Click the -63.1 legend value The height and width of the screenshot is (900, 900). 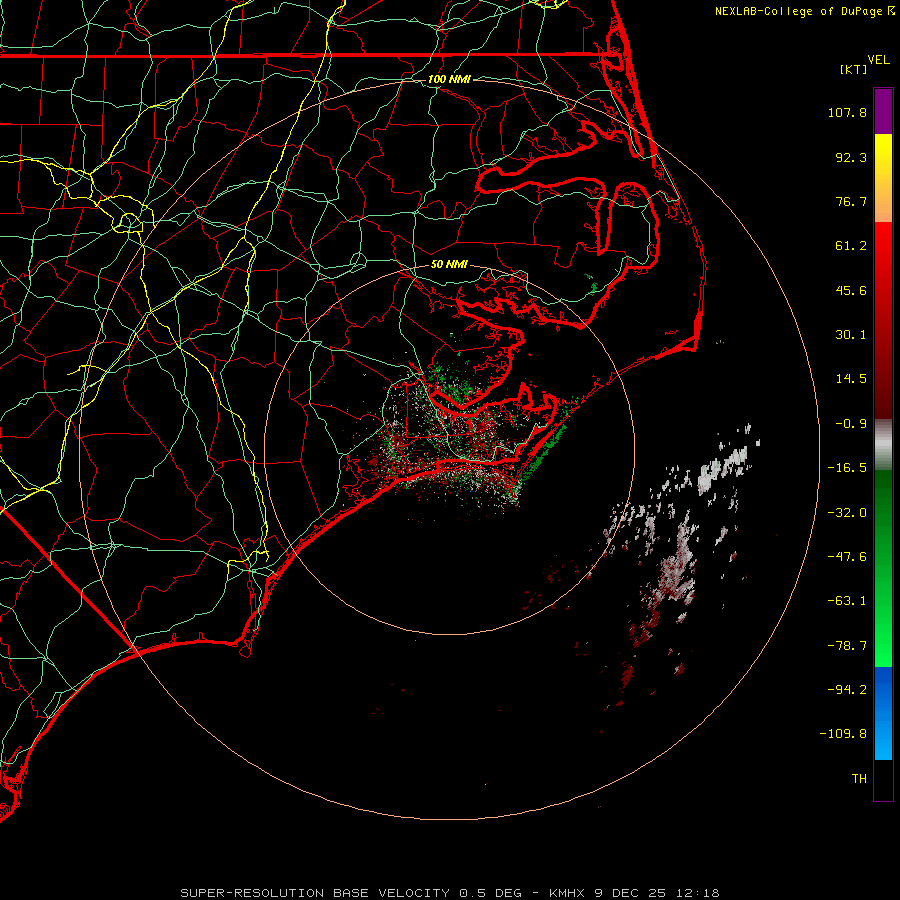tap(847, 601)
